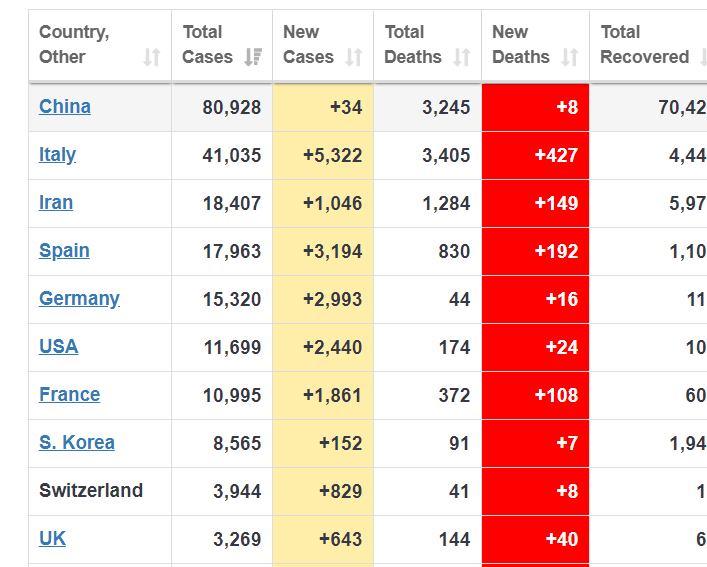This screenshot has width=707, height=567.
Task: Click USA's new cases +2,440
Action: tap(333, 348)
